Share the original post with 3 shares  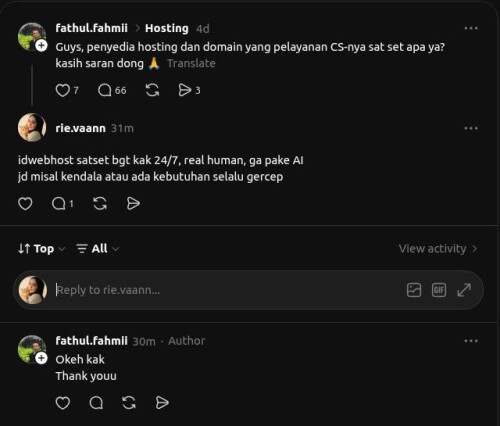pyautogui.click(x=185, y=90)
